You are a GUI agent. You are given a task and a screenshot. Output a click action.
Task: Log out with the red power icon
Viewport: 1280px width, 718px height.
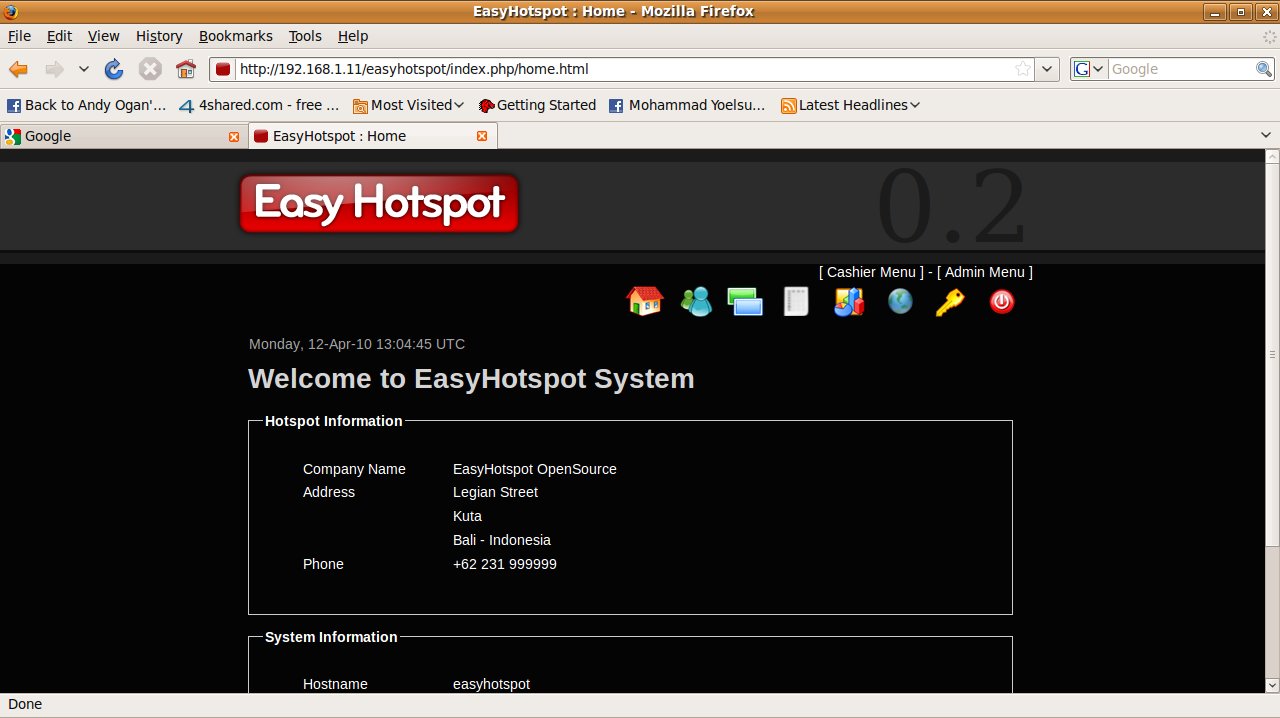(x=1001, y=301)
